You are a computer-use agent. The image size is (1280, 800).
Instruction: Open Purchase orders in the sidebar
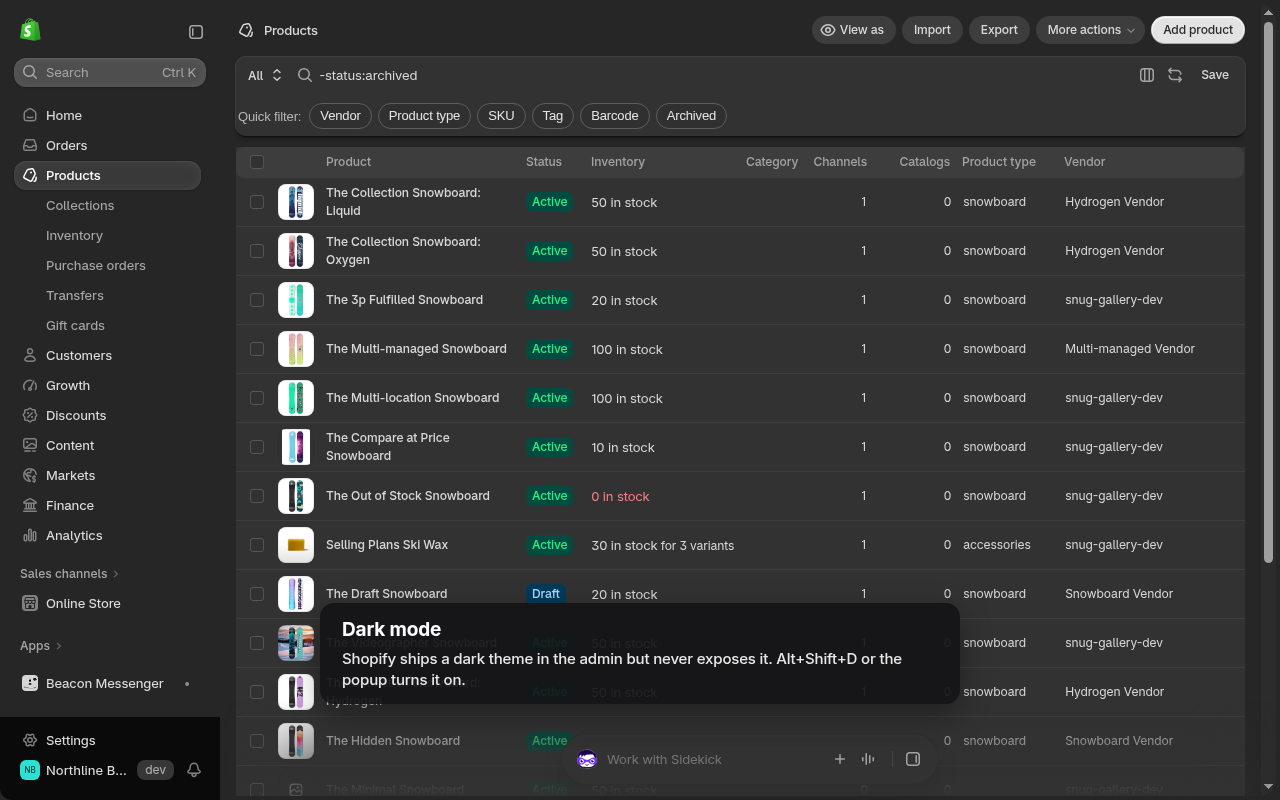pos(96,265)
